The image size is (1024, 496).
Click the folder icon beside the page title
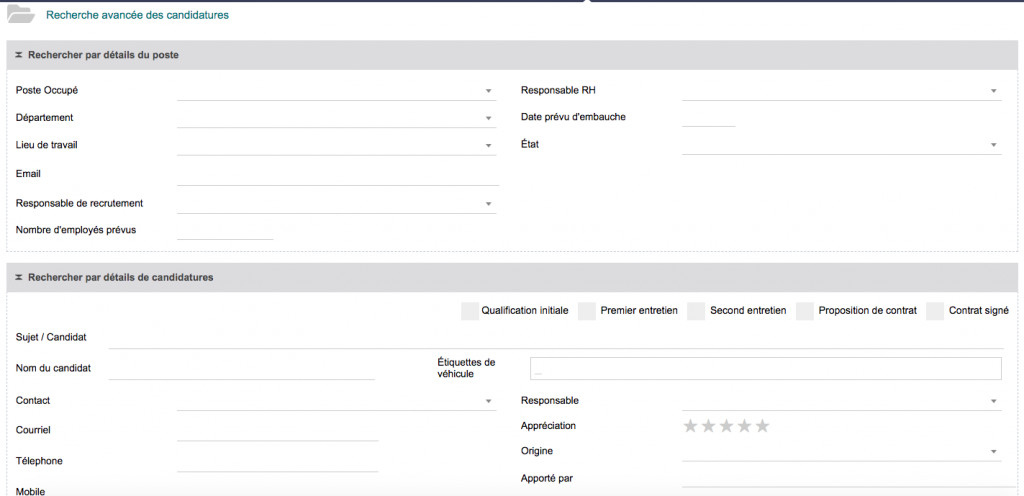click(21, 15)
